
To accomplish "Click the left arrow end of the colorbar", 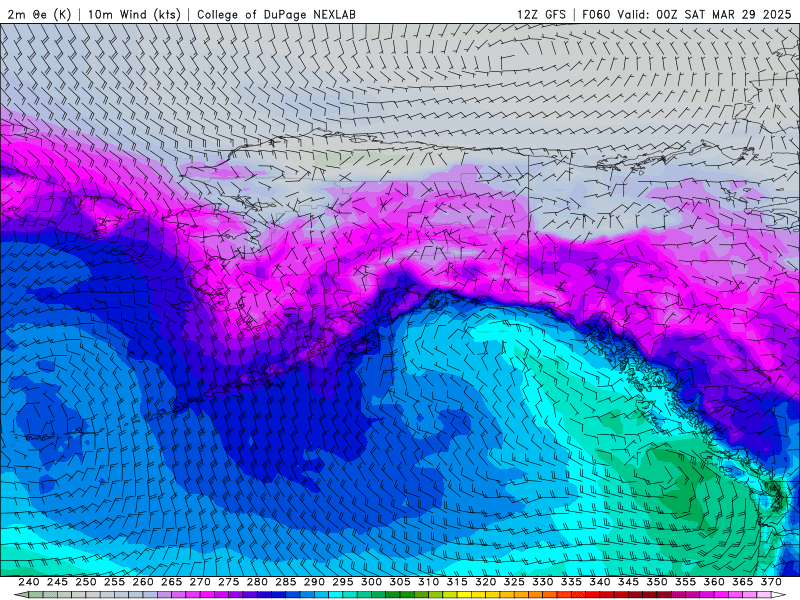I will pos(20,595).
